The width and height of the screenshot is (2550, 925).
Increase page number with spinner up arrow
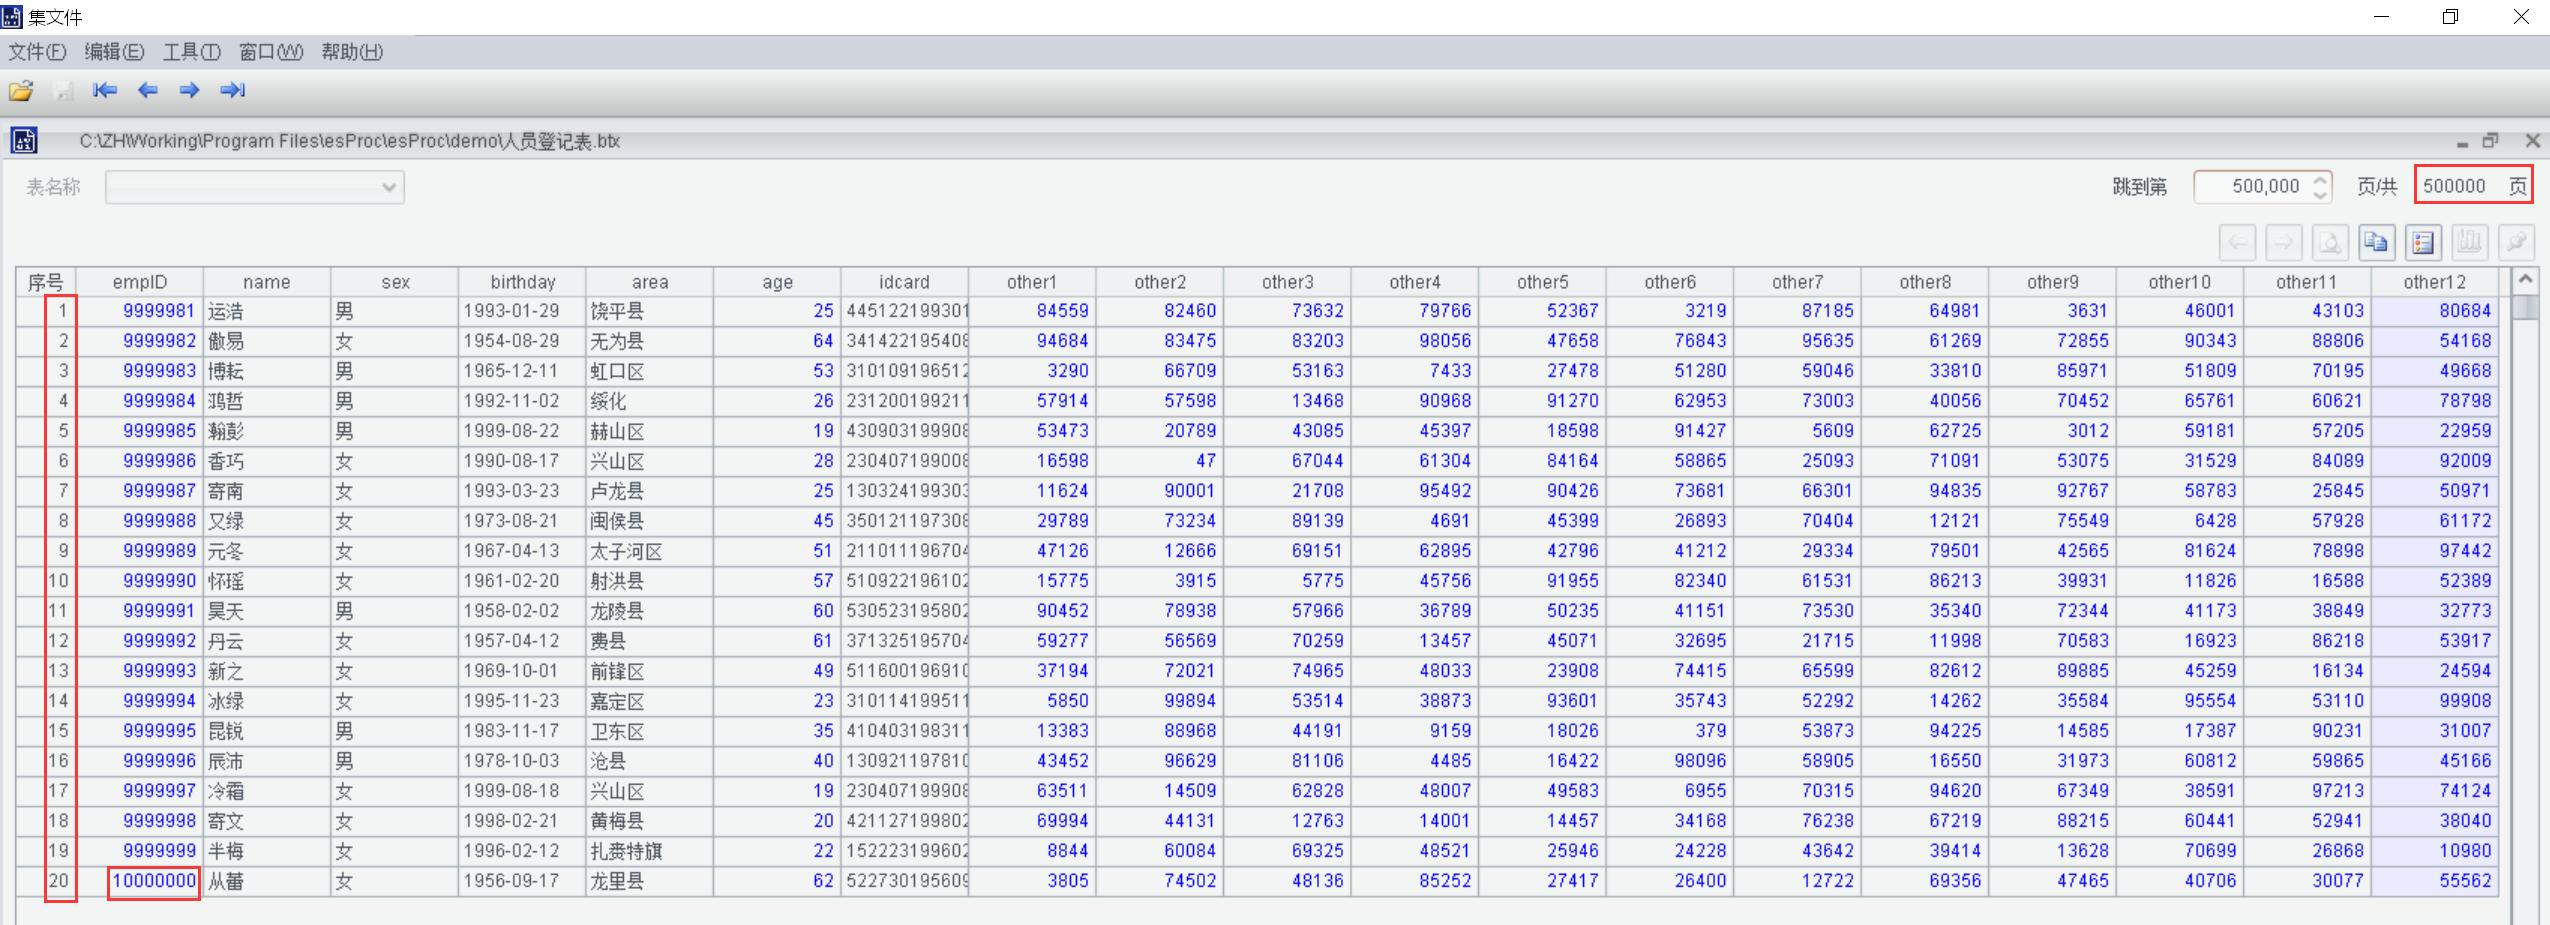tap(2320, 179)
